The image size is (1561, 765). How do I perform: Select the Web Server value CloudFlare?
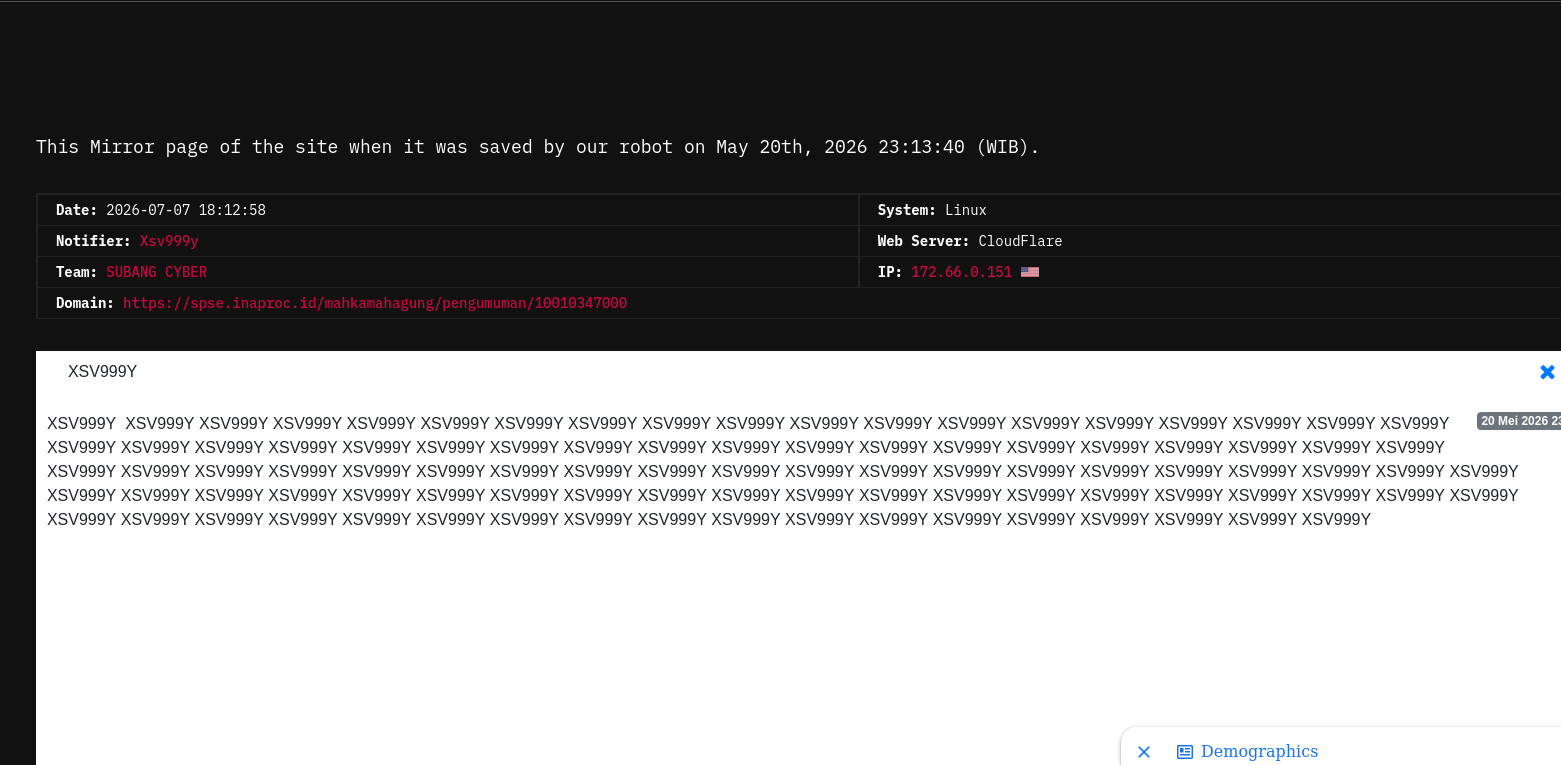(1020, 241)
